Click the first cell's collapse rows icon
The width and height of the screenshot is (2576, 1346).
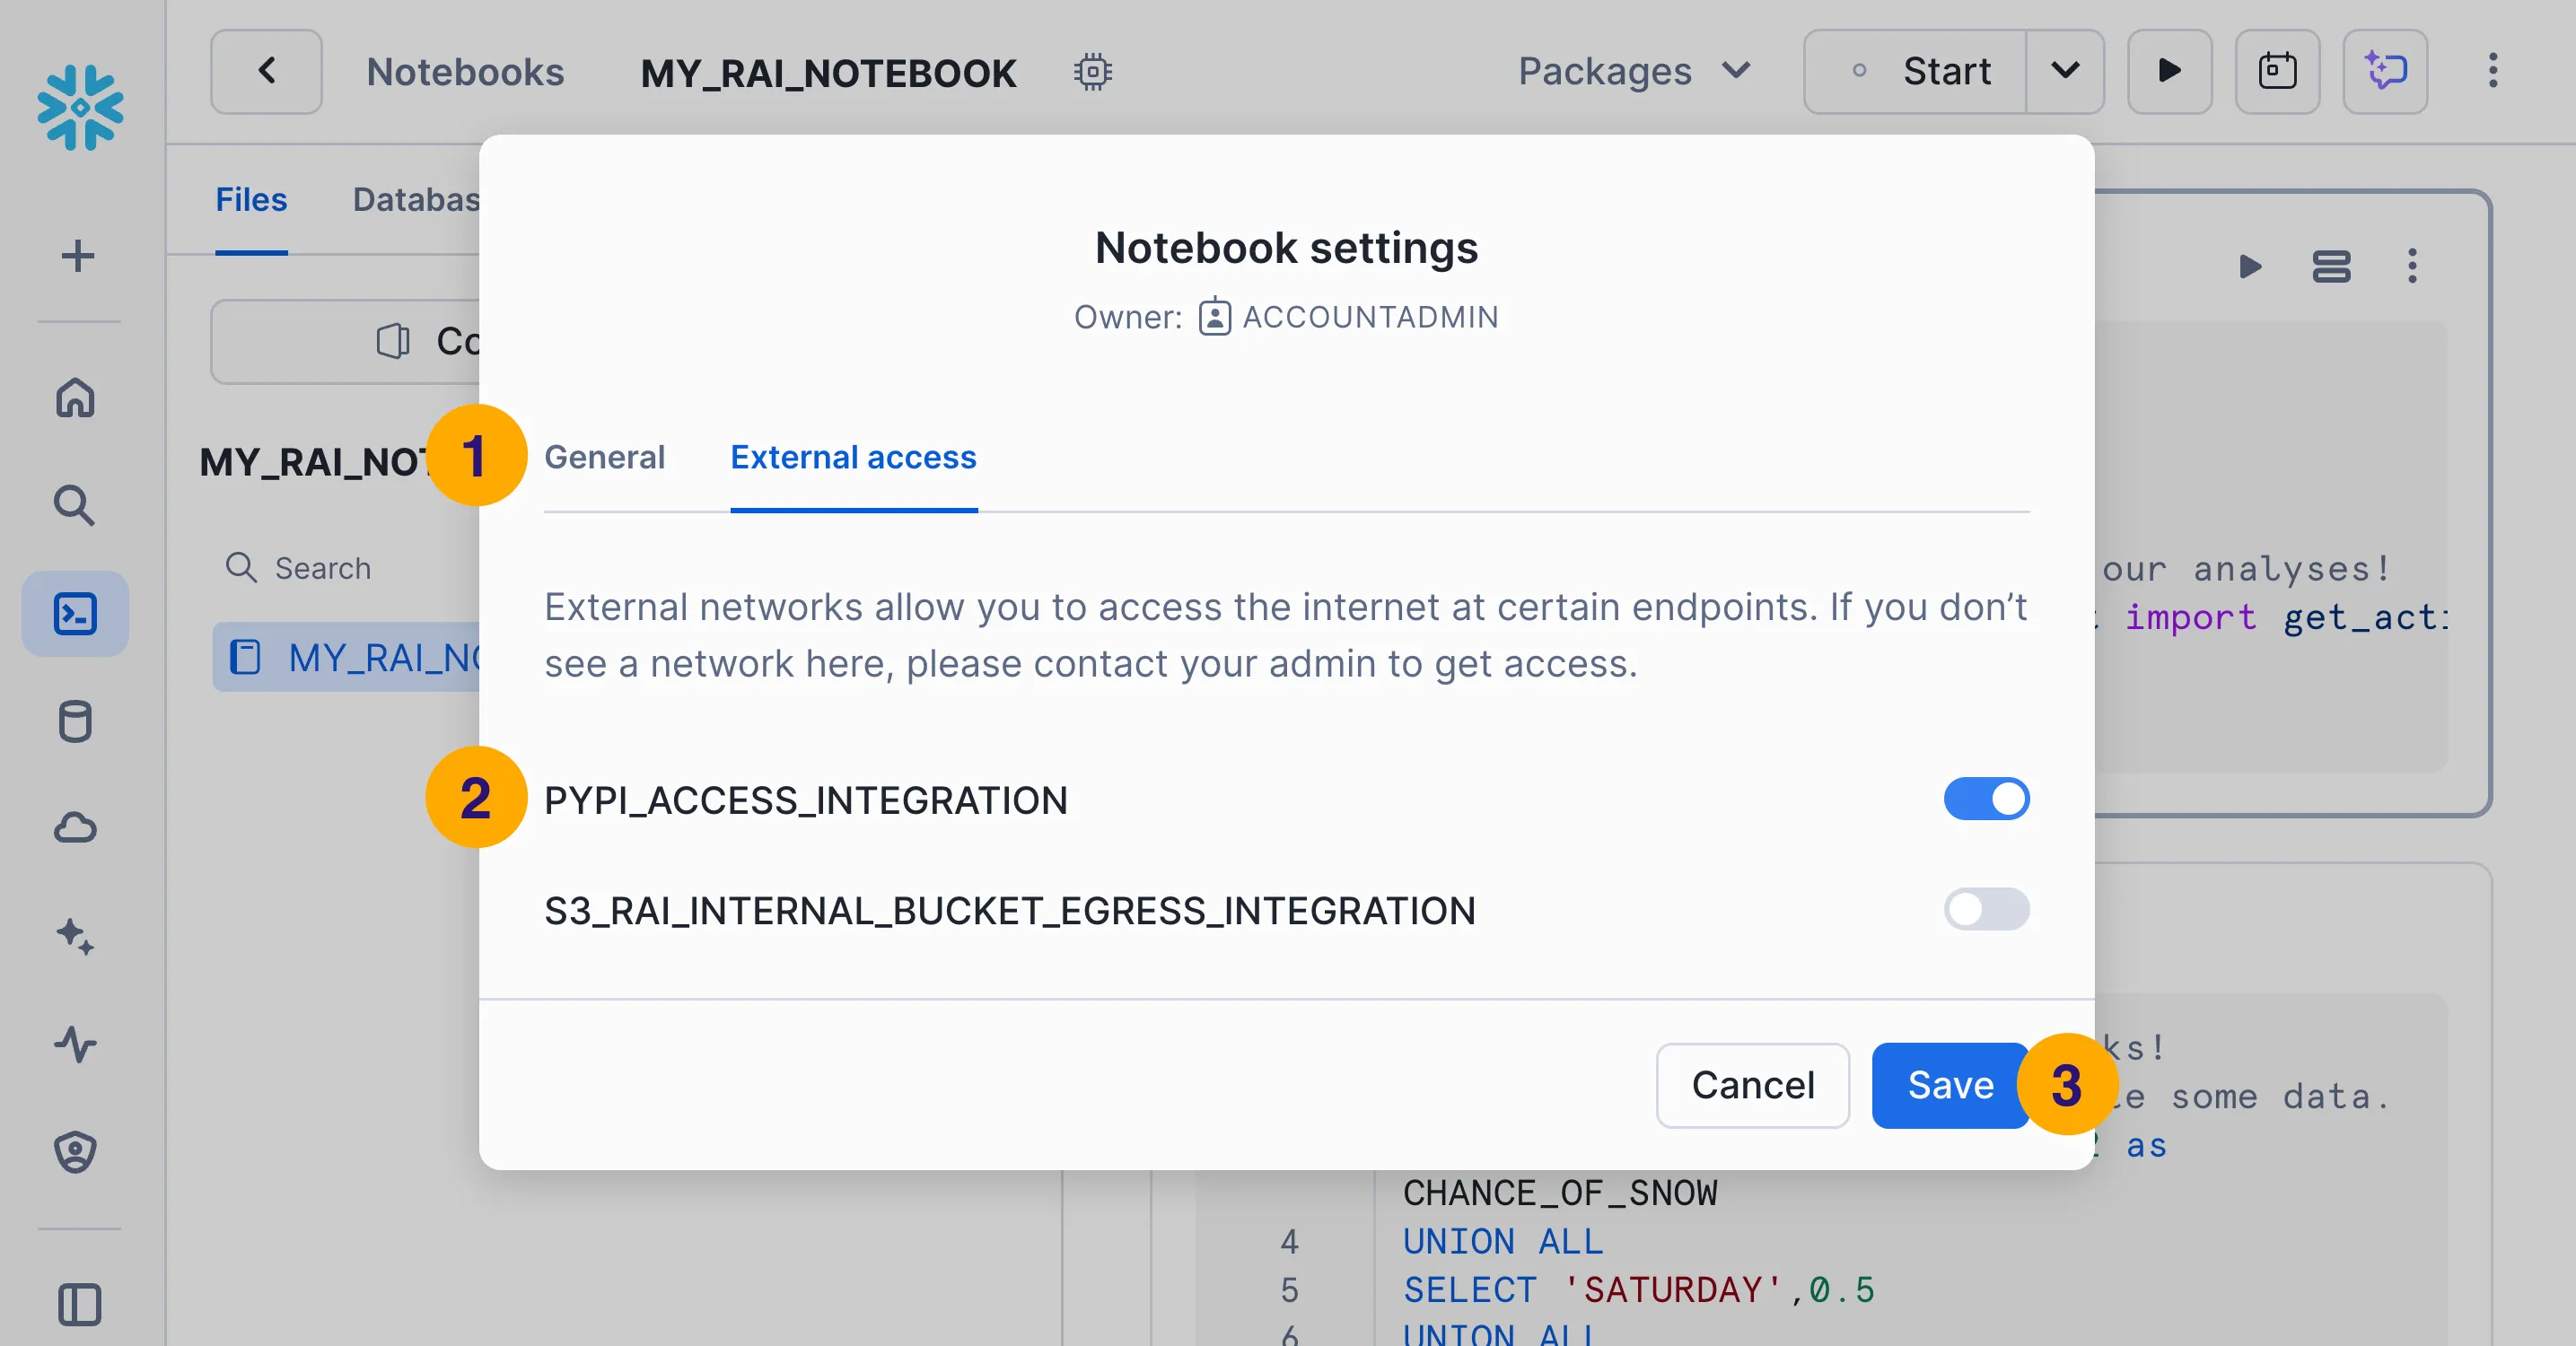pos(2331,267)
